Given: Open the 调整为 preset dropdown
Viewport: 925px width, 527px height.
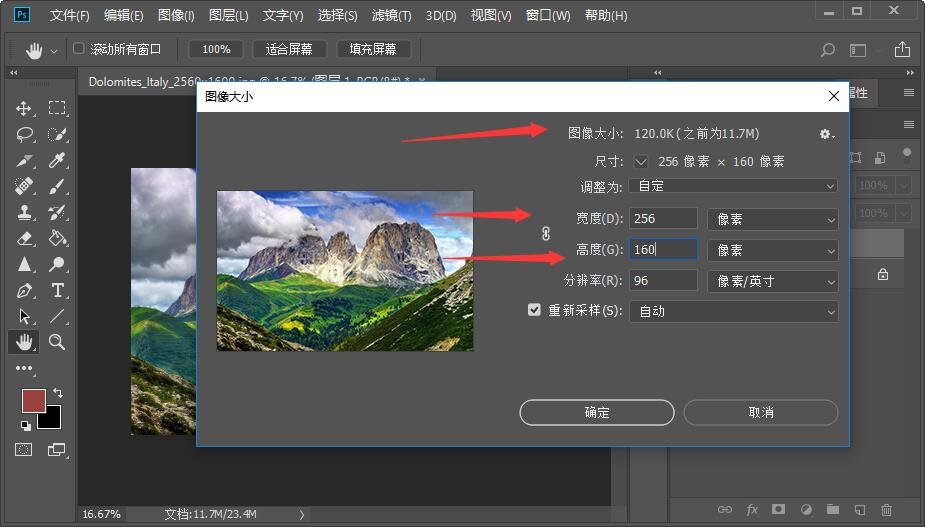Looking at the screenshot, I should coord(733,186).
